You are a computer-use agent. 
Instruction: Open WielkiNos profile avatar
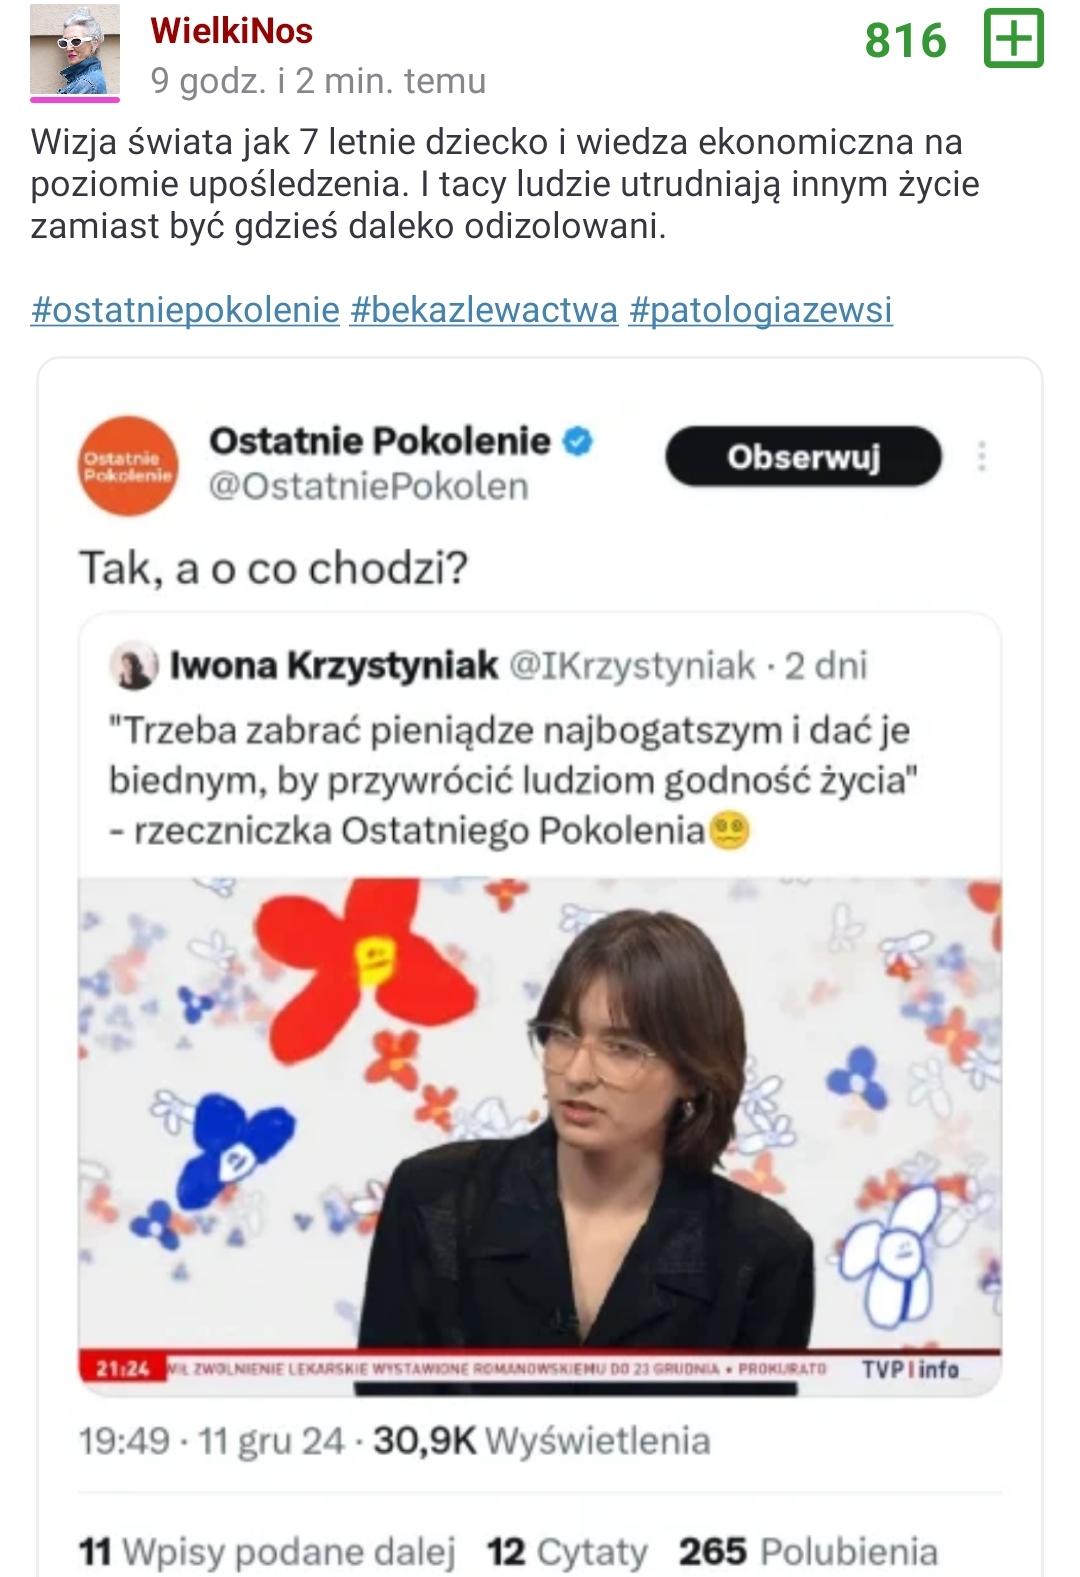[x=75, y=50]
